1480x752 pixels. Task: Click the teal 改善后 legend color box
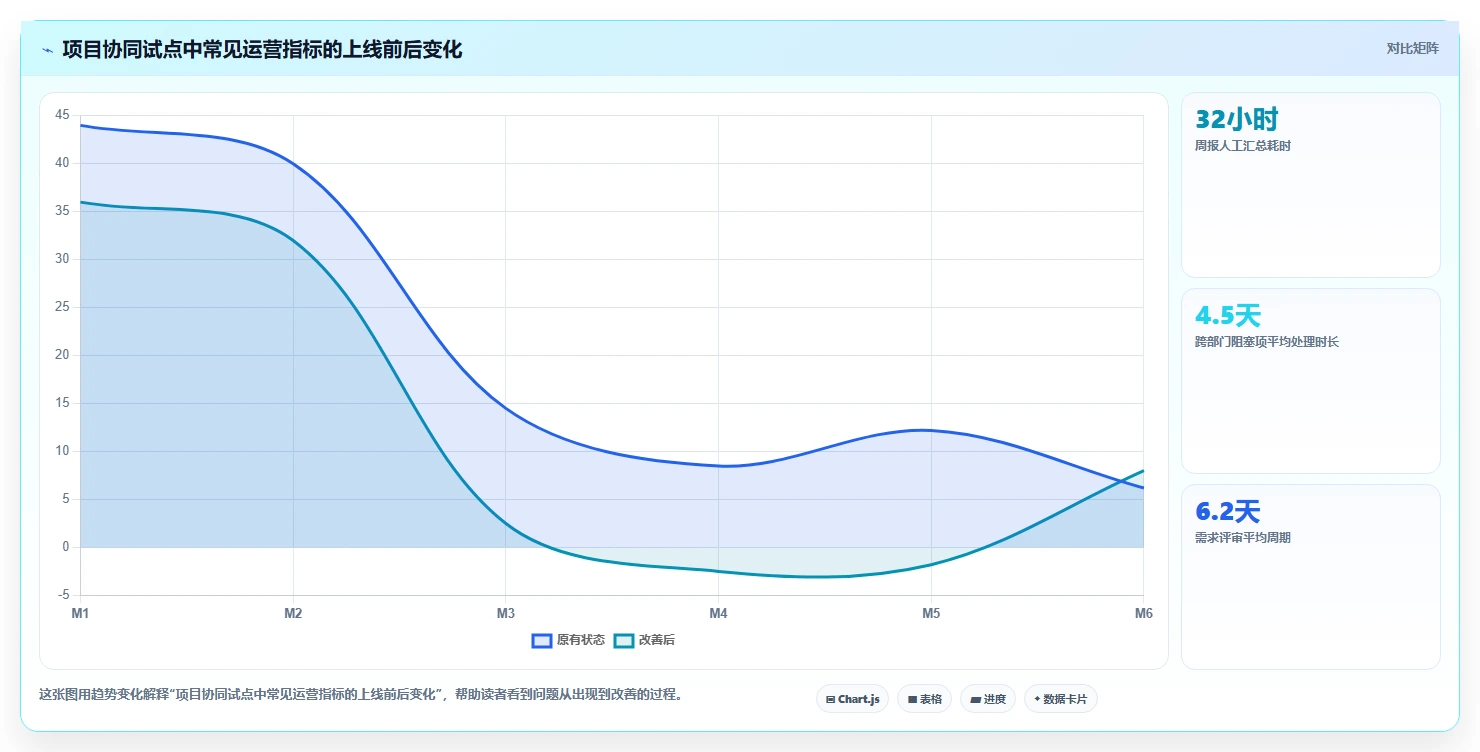click(624, 640)
